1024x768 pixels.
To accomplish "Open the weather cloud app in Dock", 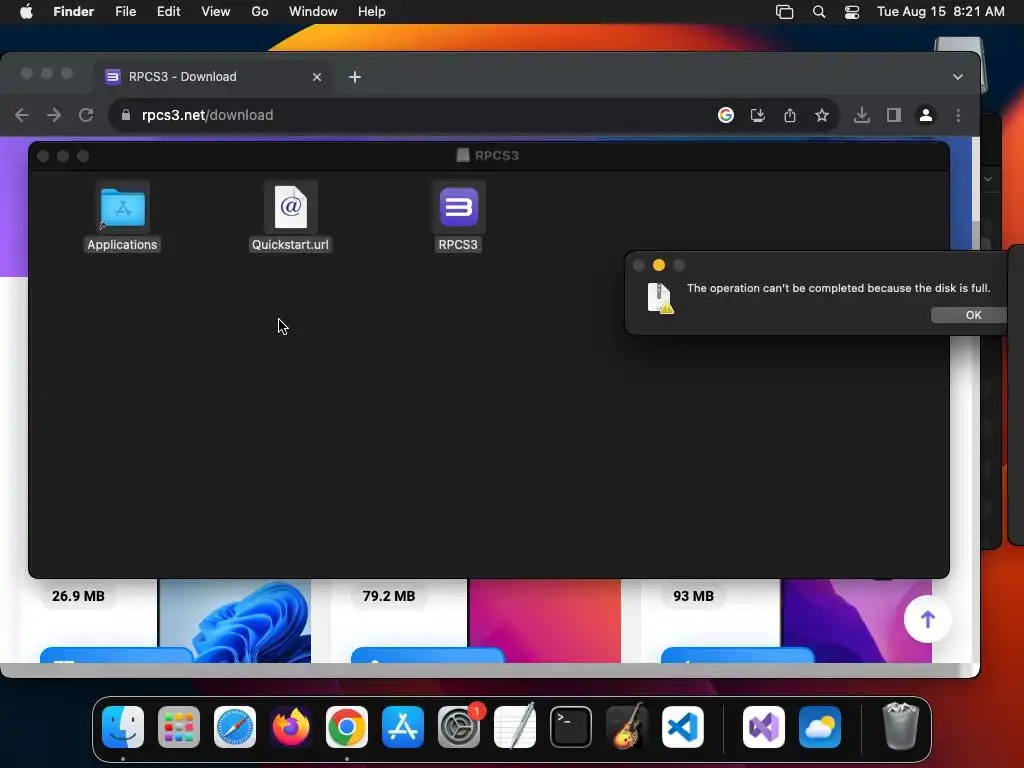I will click(820, 727).
